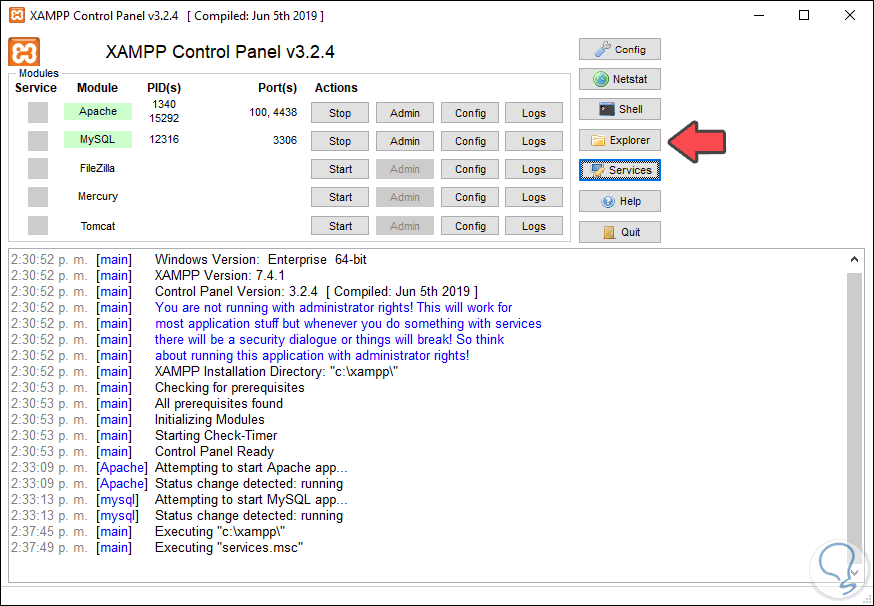
Task: View MySQL Logs
Action: 534,141
